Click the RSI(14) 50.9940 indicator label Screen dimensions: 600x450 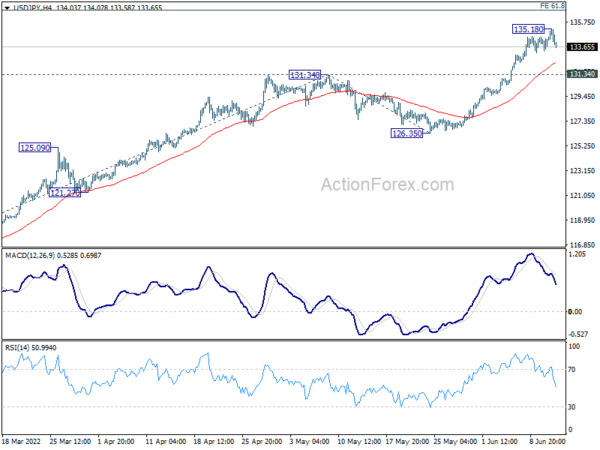click(x=31, y=347)
